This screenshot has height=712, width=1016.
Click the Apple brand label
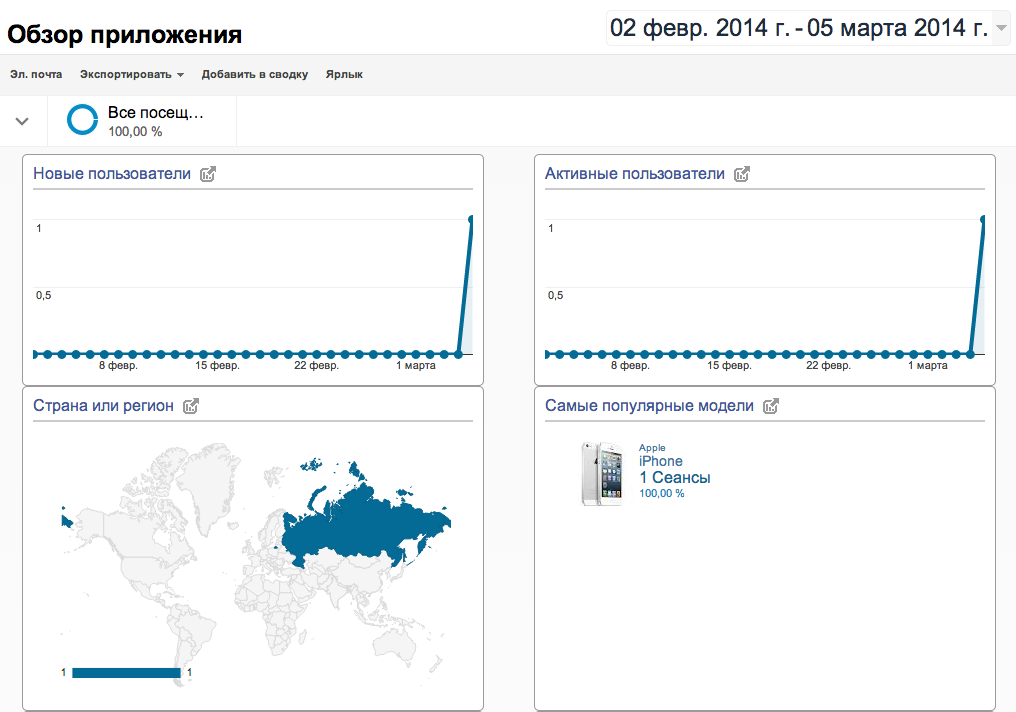tap(652, 448)
